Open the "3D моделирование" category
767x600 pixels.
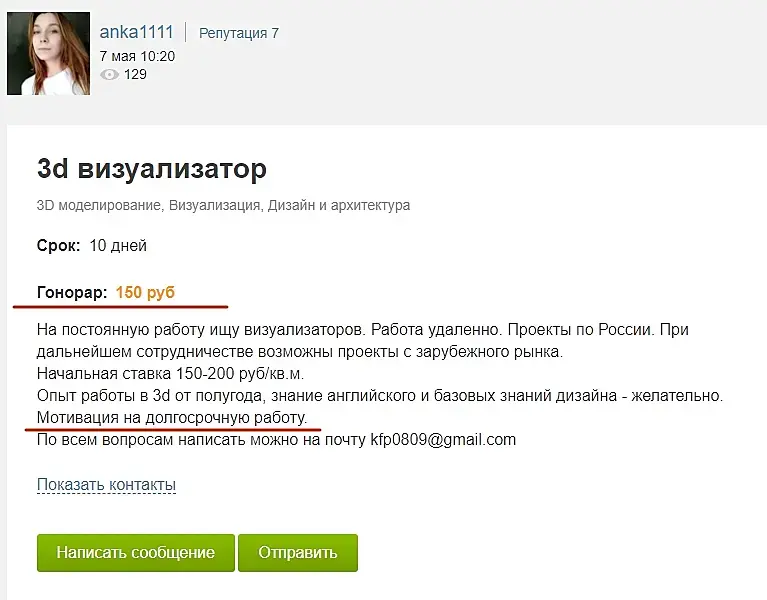(99, 206)
